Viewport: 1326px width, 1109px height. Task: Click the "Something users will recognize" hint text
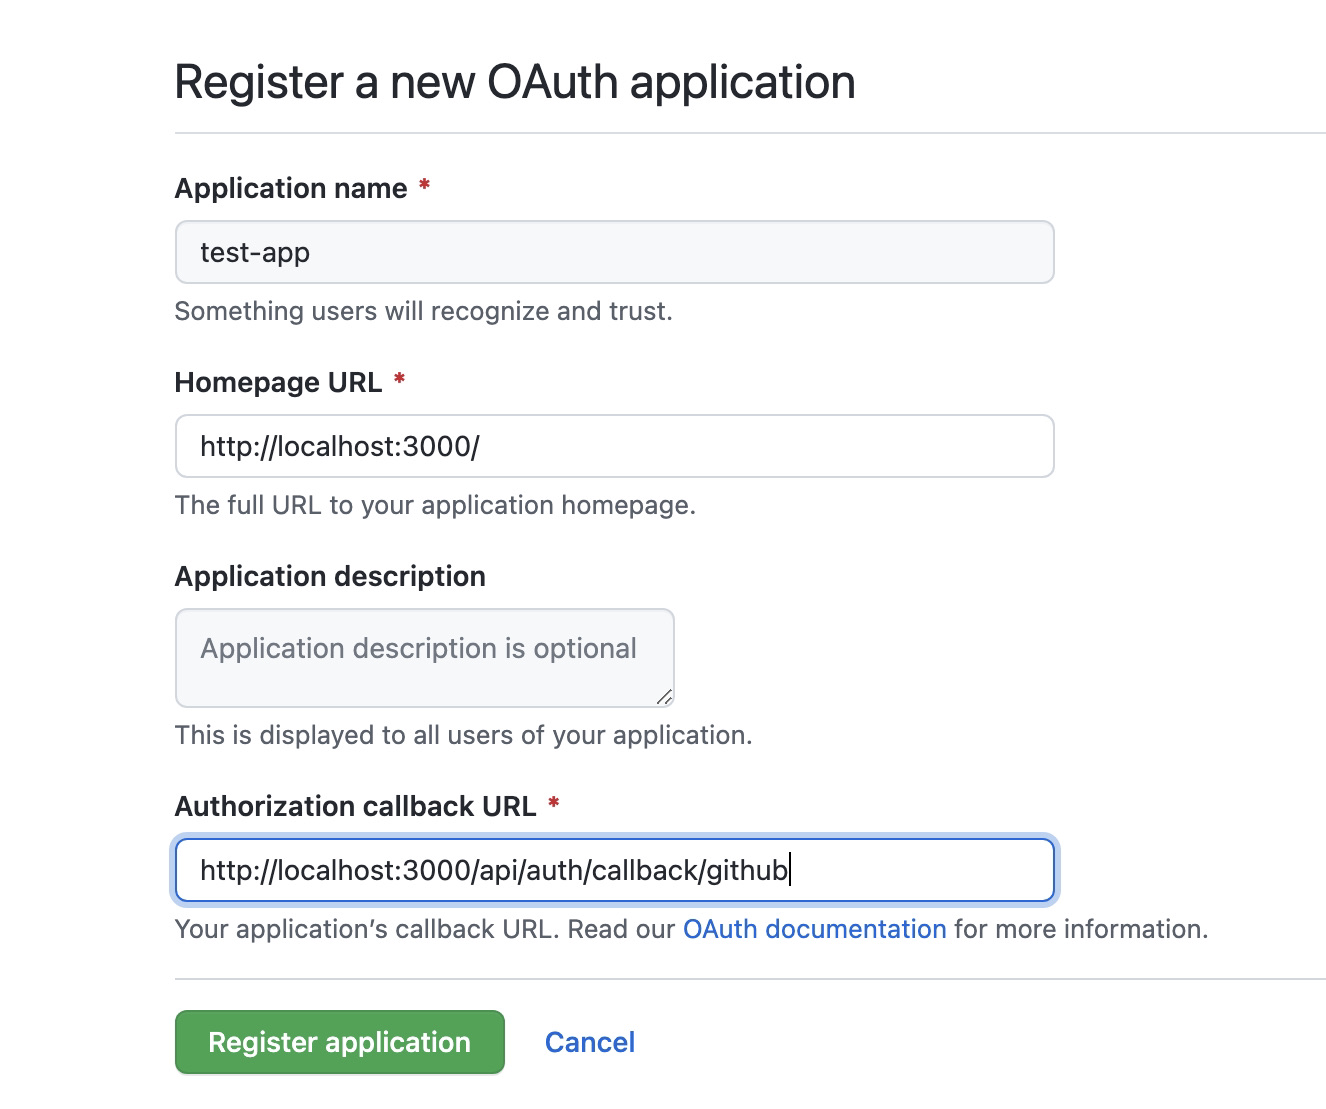[423, 311]
